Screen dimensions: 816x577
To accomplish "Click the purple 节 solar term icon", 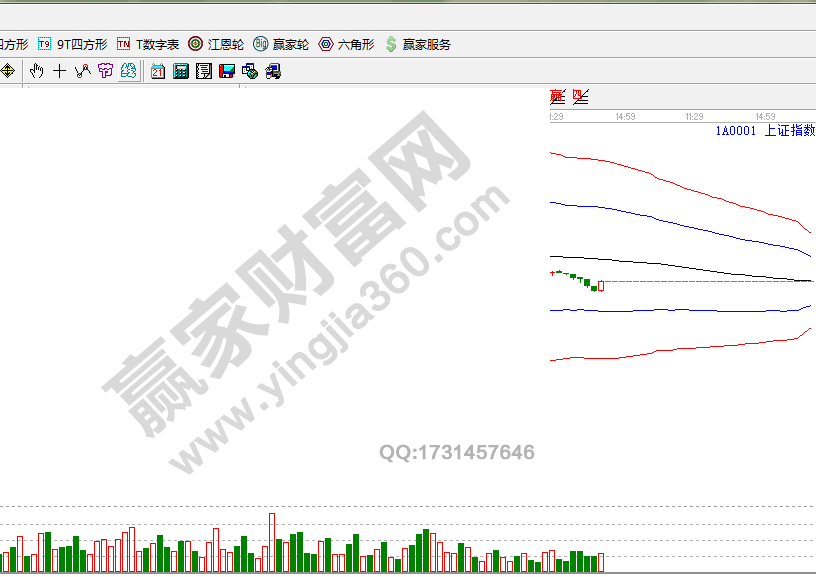I will pos(105,71).
